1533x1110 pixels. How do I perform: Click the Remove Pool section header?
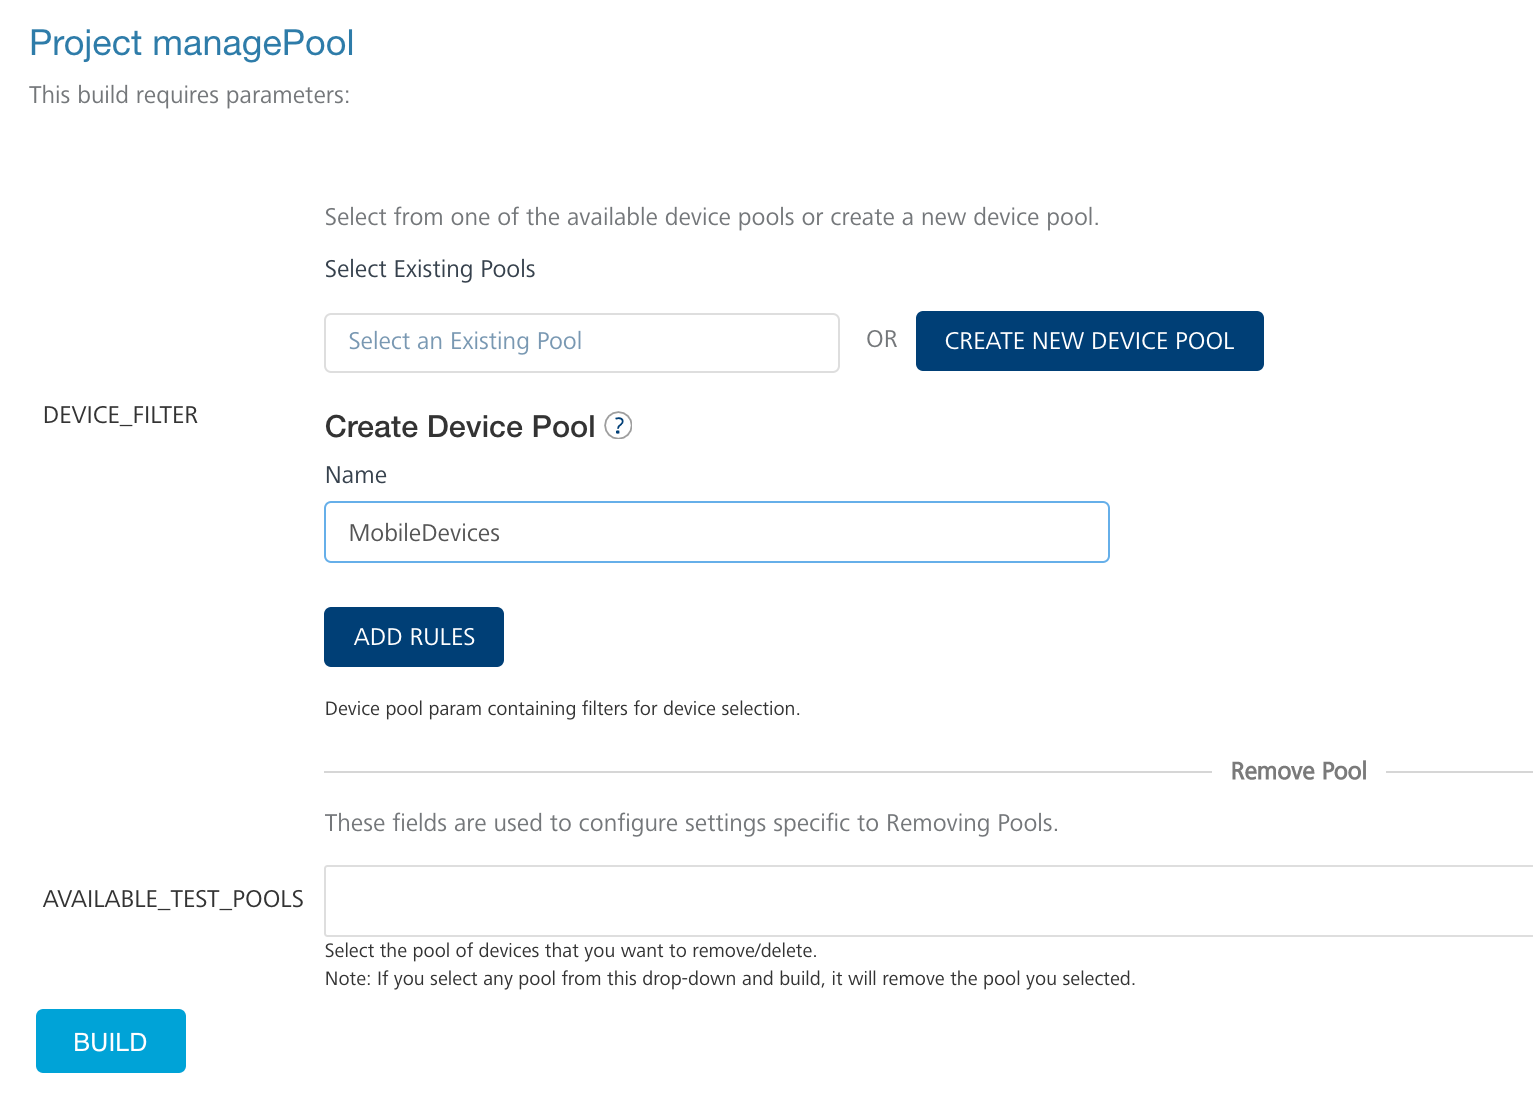[x=1298, y=771]
